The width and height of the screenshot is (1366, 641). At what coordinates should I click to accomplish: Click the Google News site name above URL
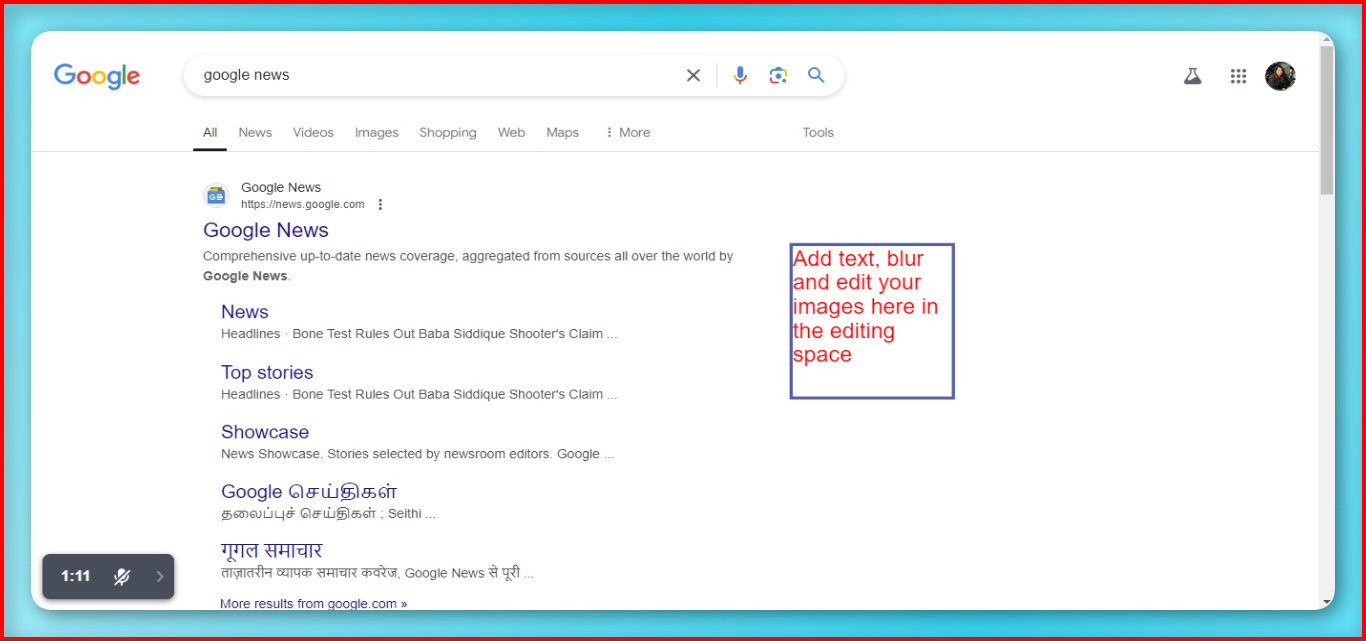tap(281, 187)
